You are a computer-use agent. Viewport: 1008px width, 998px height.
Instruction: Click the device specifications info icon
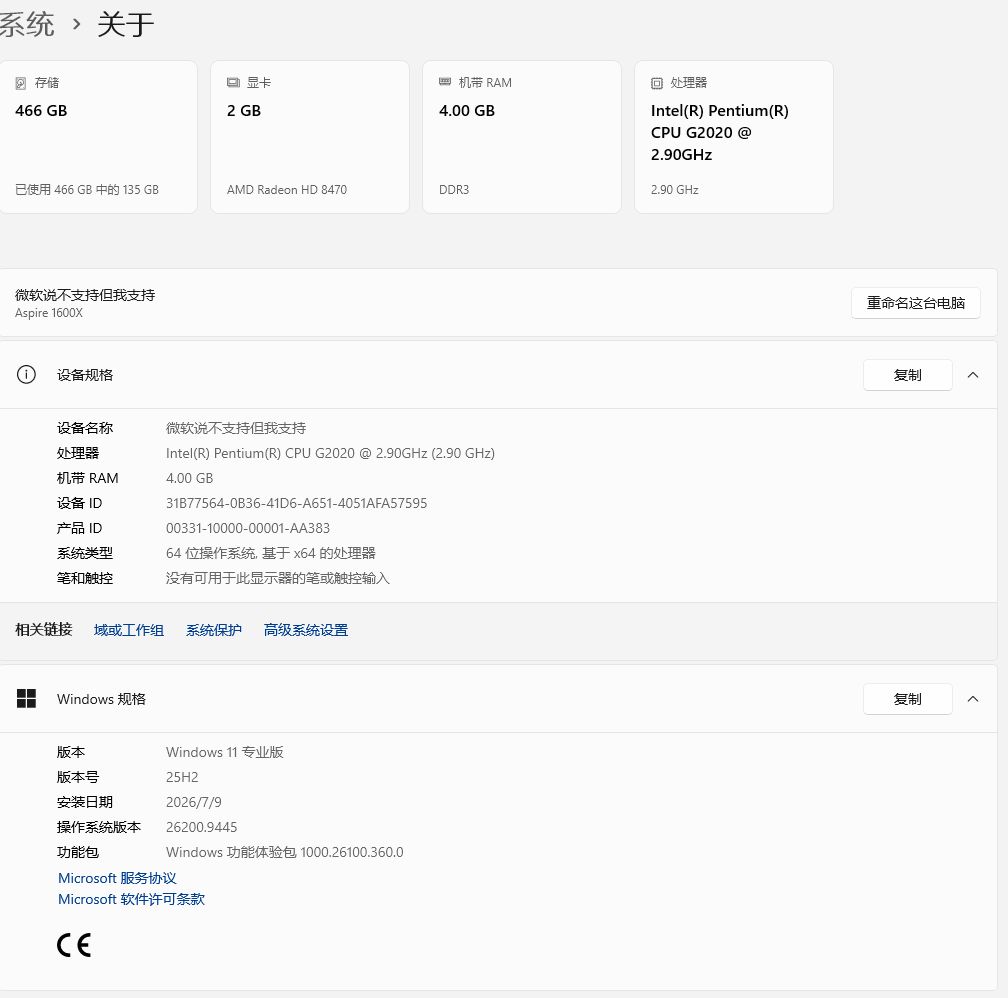click(26, 374)
